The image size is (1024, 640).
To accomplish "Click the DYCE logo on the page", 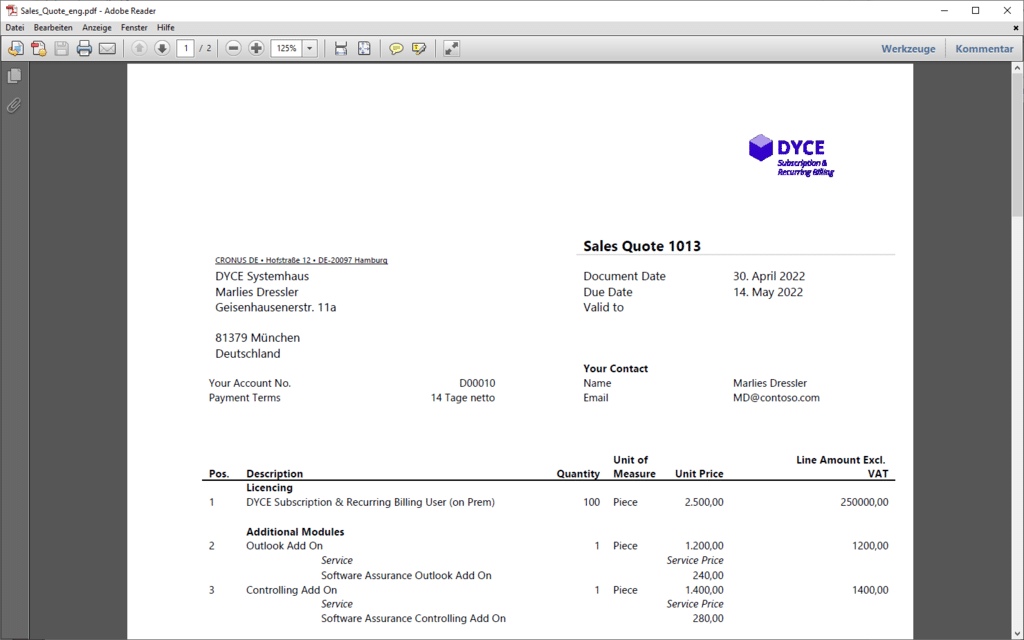I will tap(792, 155).
